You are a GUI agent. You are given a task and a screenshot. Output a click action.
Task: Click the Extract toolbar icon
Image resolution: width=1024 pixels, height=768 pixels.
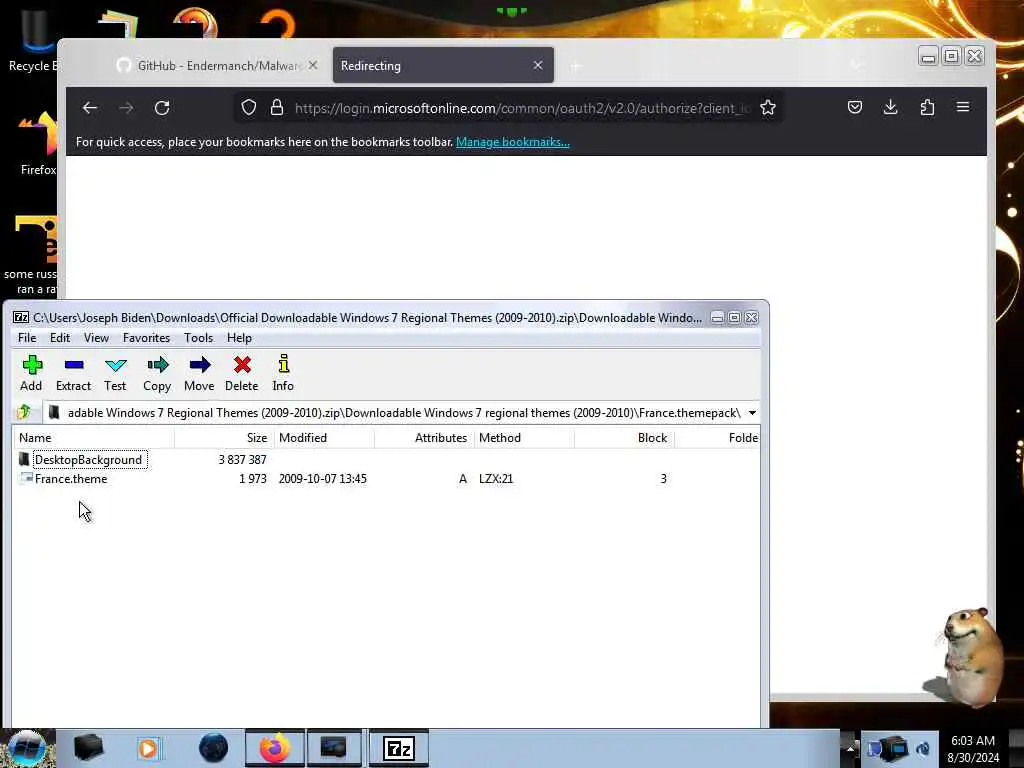pos(73,373)
